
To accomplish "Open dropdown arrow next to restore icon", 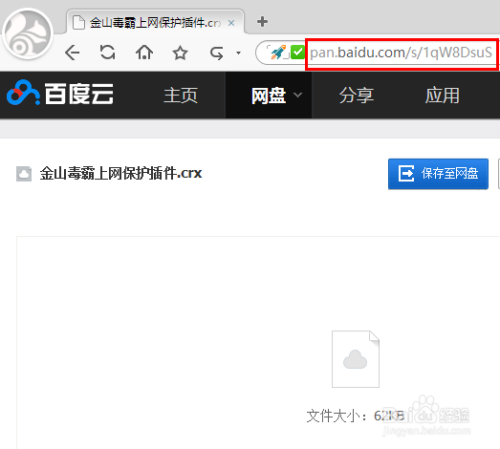I will coord(238,53).
